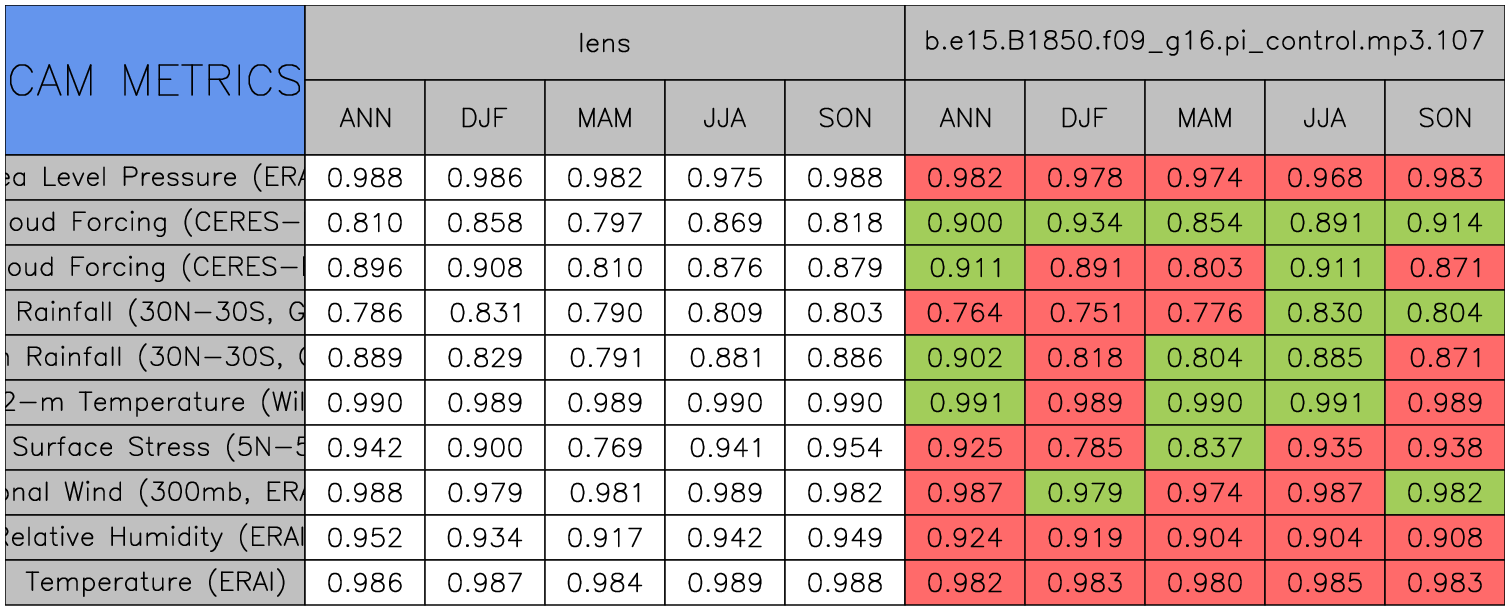Click the white cell with value 0.797
Image resolution: width=1510 pixels, height=611 pixels.
605,223
